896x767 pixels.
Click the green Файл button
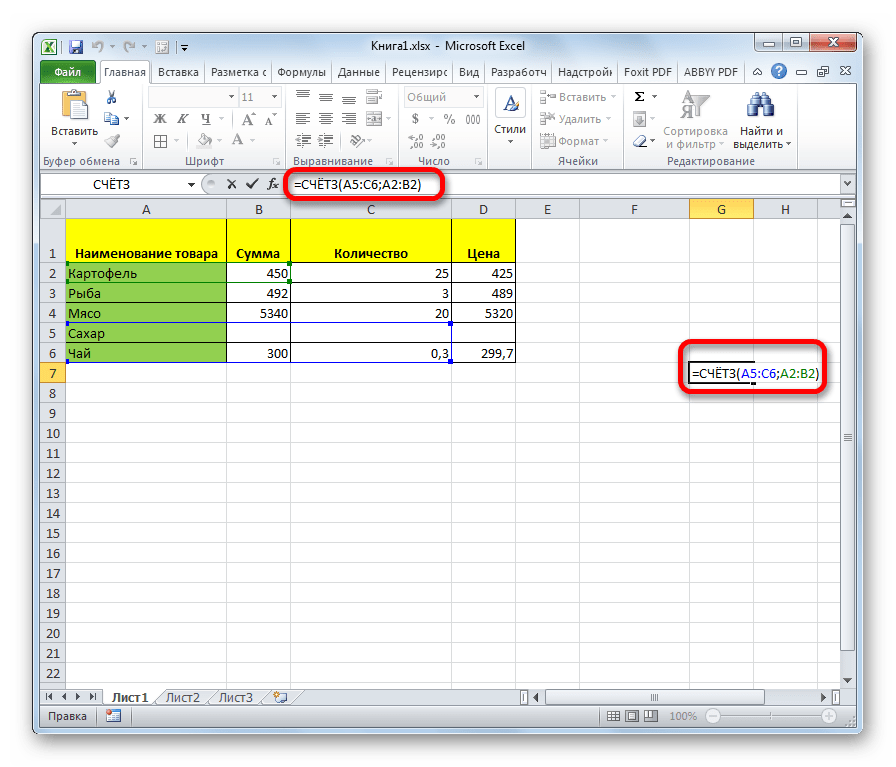pos(67,72)
